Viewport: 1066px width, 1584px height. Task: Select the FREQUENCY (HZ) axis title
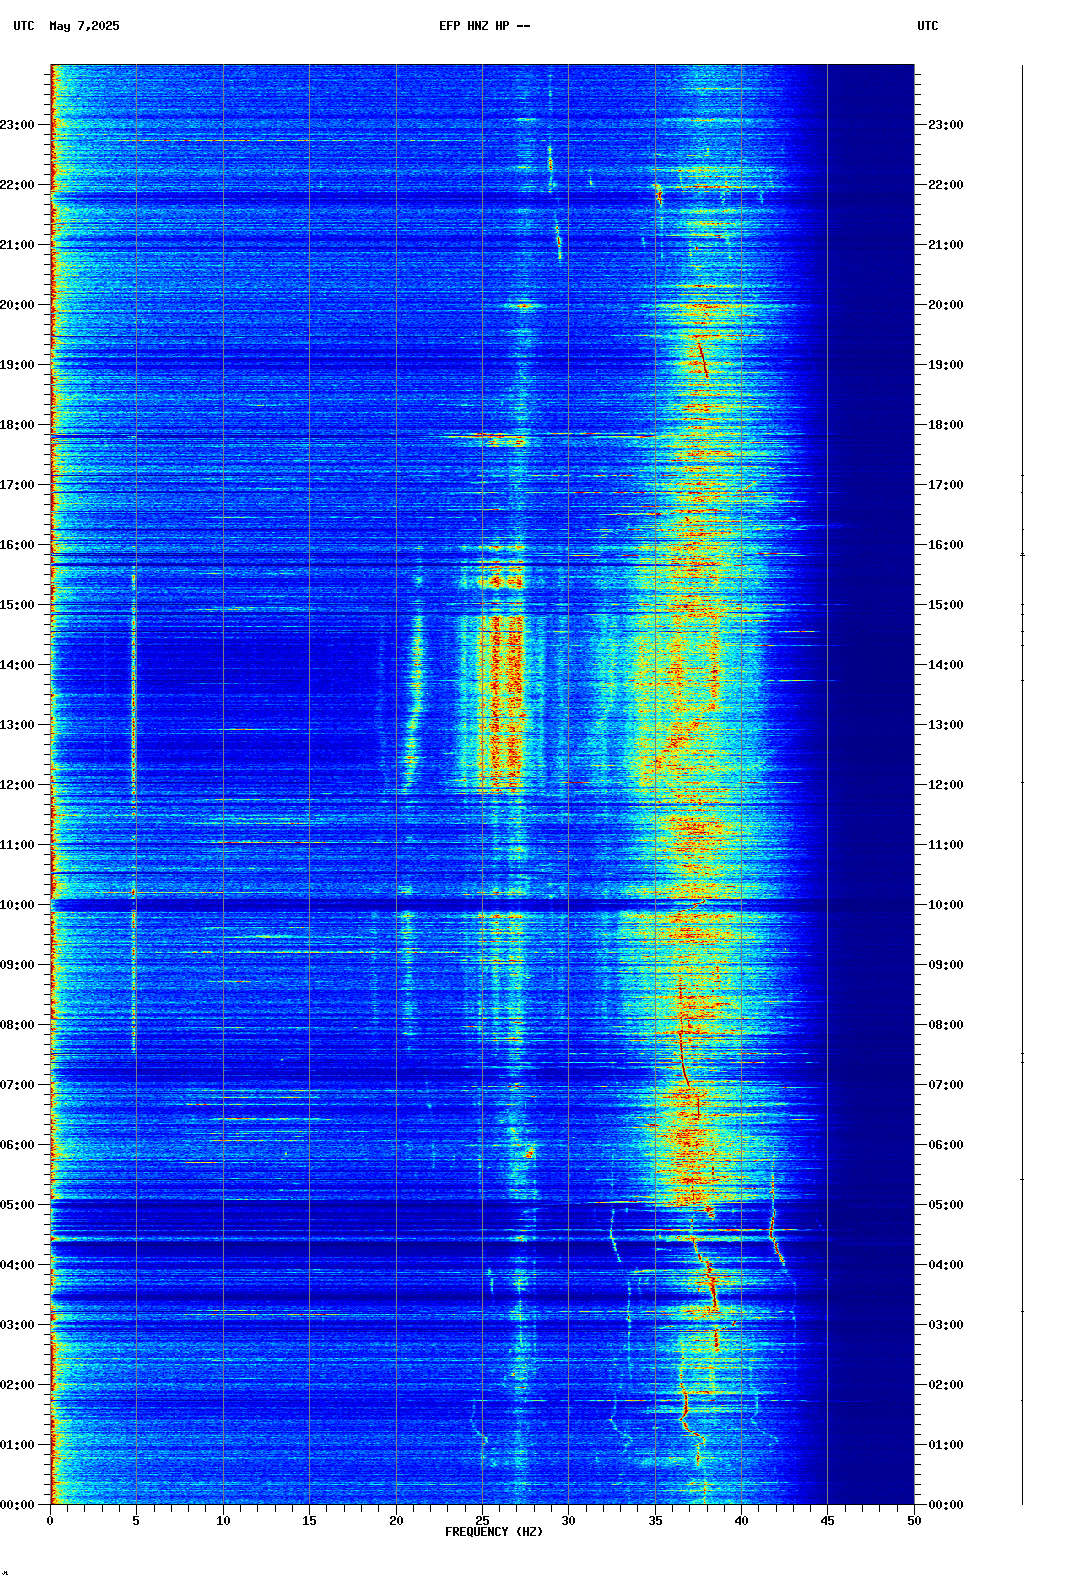[494, 1532]
